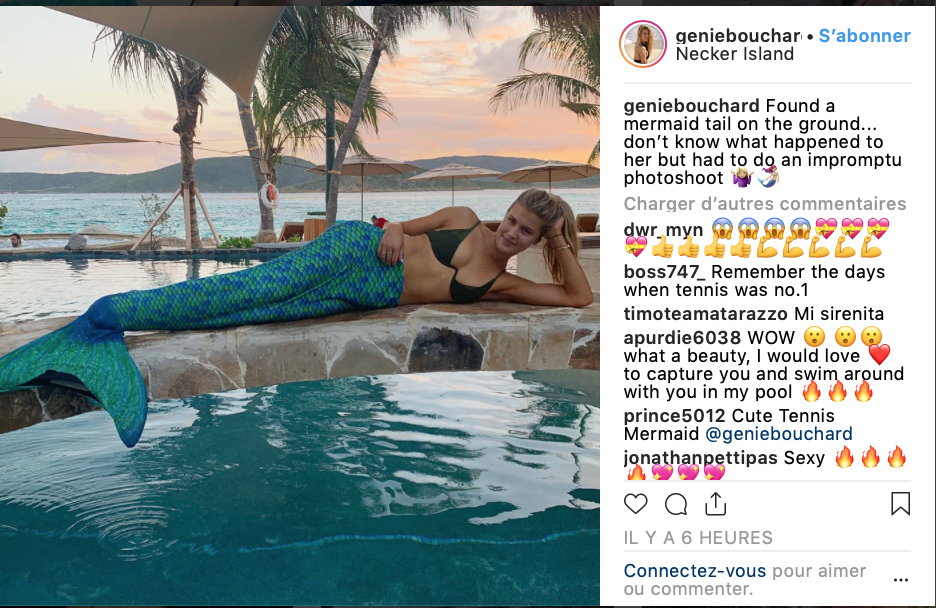Open the IL Y A 6 HEURES timestamp
936x608 pixels.
coord(698,538)
